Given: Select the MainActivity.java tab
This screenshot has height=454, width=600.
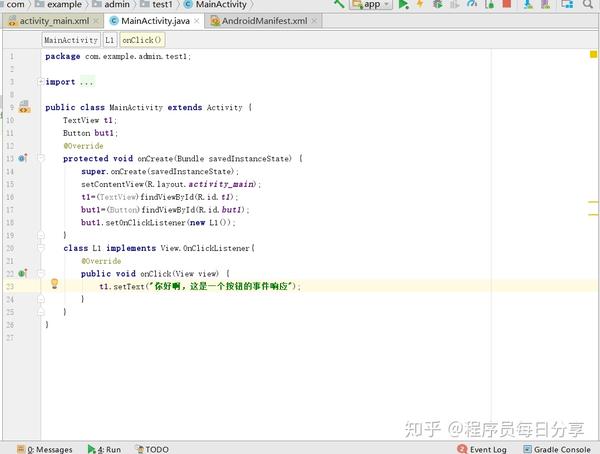Looking at the screenshot, I should point(155,21).
